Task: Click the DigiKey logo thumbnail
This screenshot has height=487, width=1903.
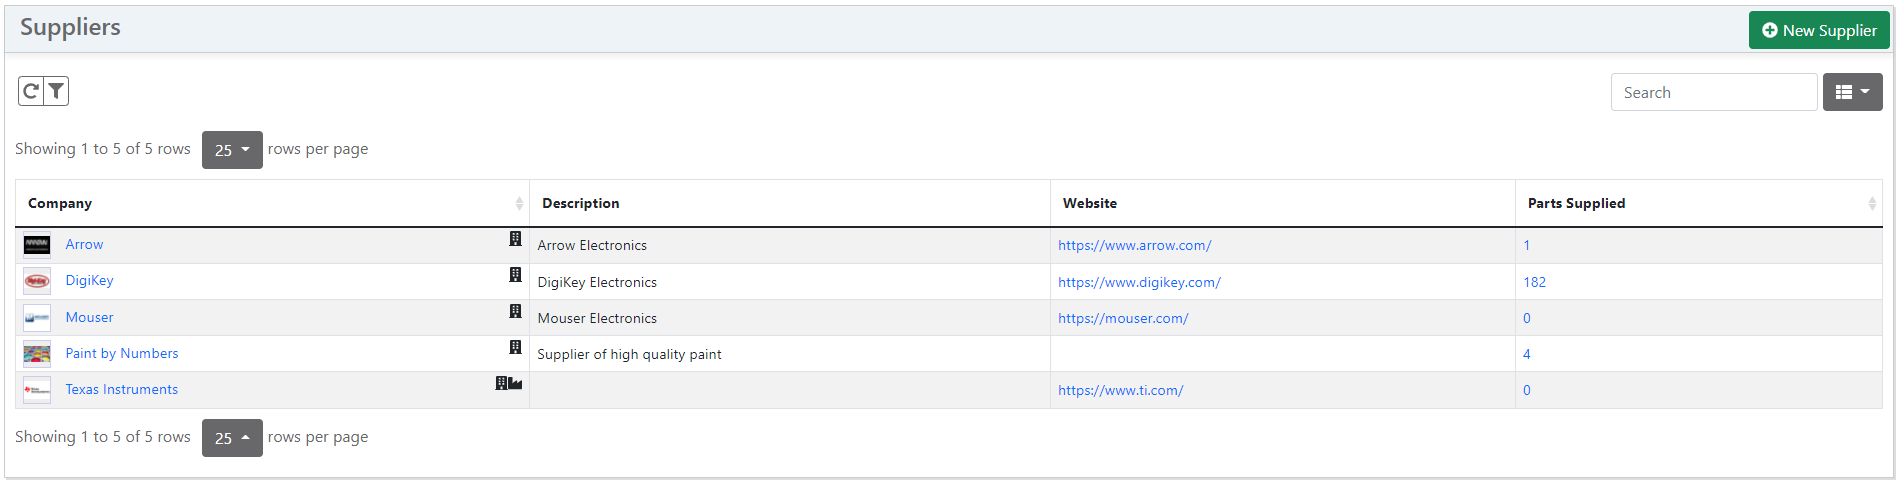Action: coord(37,282)
